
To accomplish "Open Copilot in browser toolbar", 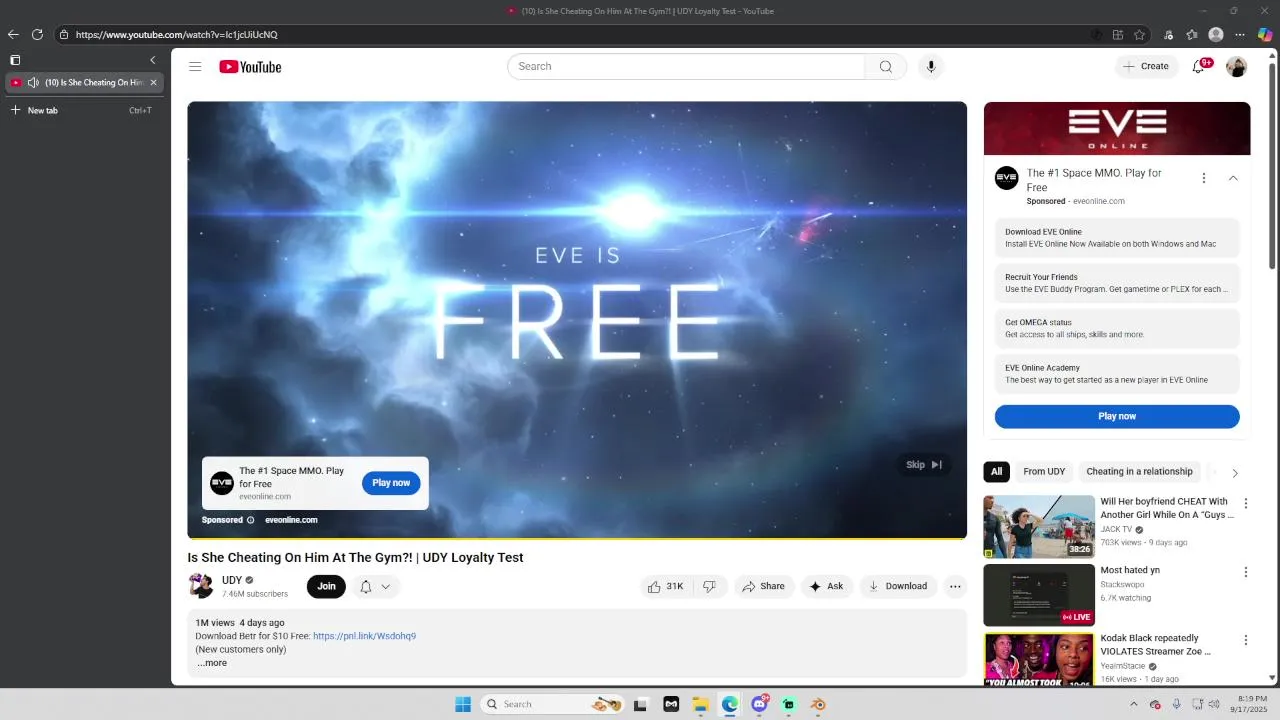I will pyautogui.click(x=1265, y=34).
